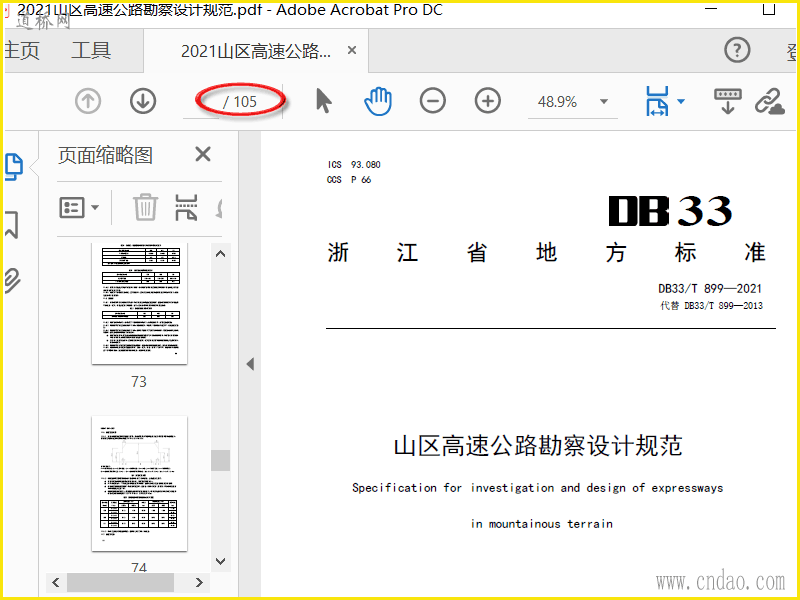Select page 74 thumbnail
The height and width of the screenshot is (600, 800).
pos(139,484)
